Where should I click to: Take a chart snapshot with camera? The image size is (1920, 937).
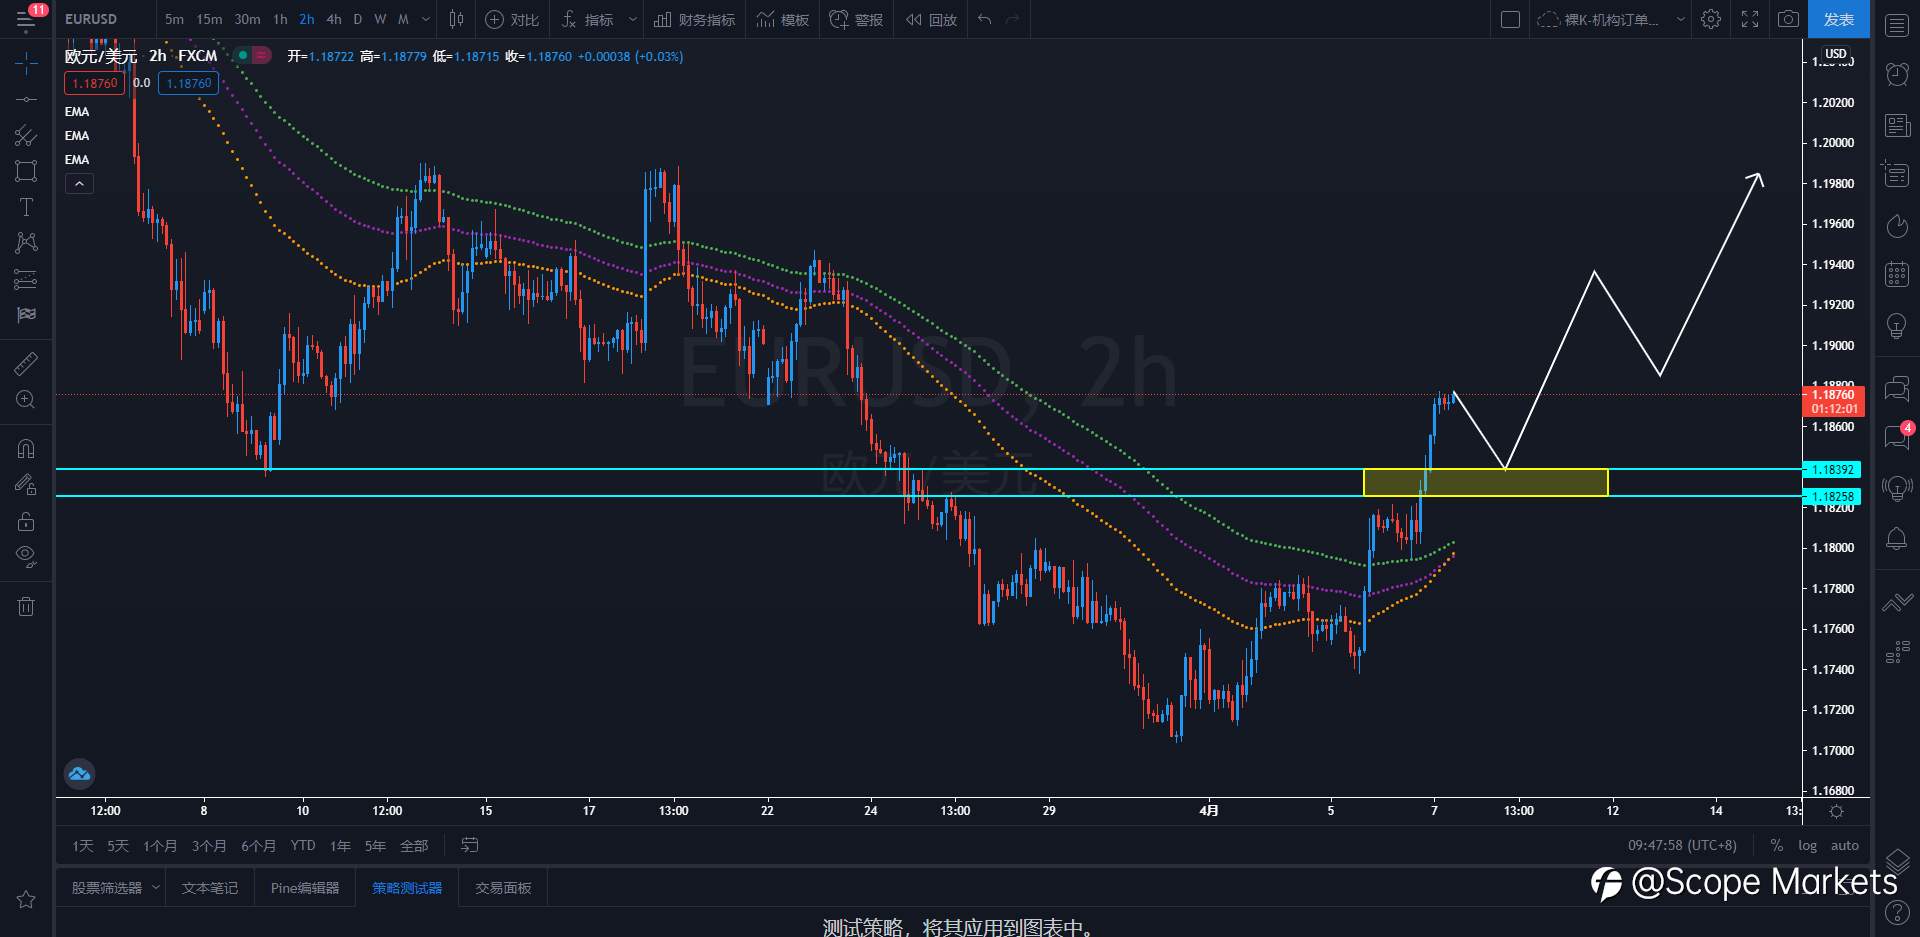click(1789, 19)
